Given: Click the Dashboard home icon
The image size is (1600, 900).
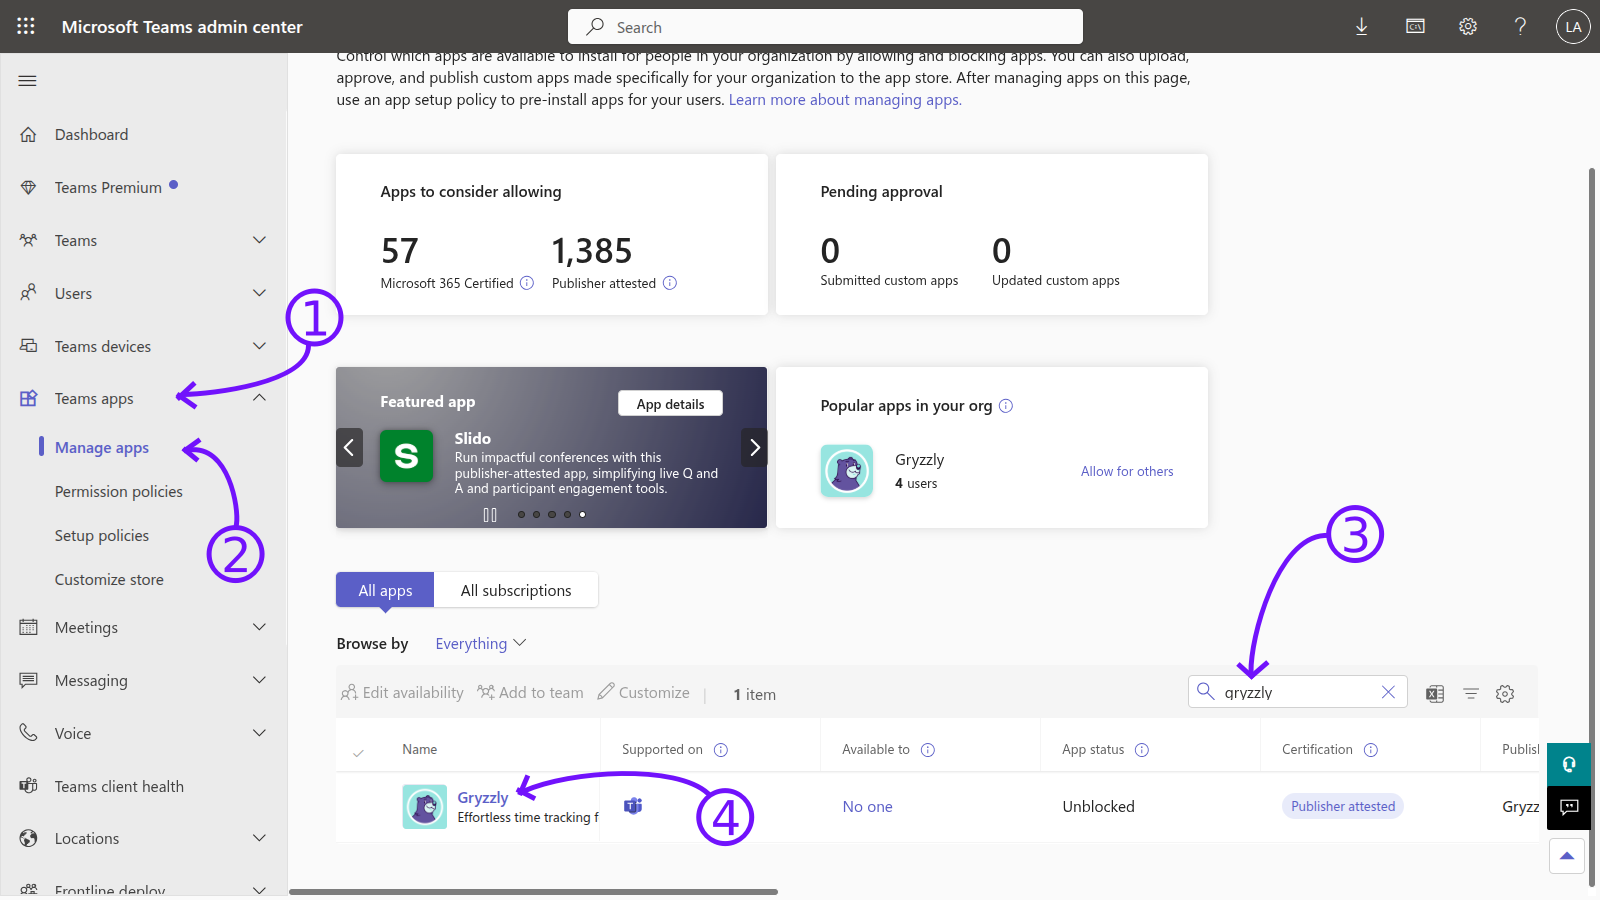Looking at the screenshot, I should click(28, 134).
